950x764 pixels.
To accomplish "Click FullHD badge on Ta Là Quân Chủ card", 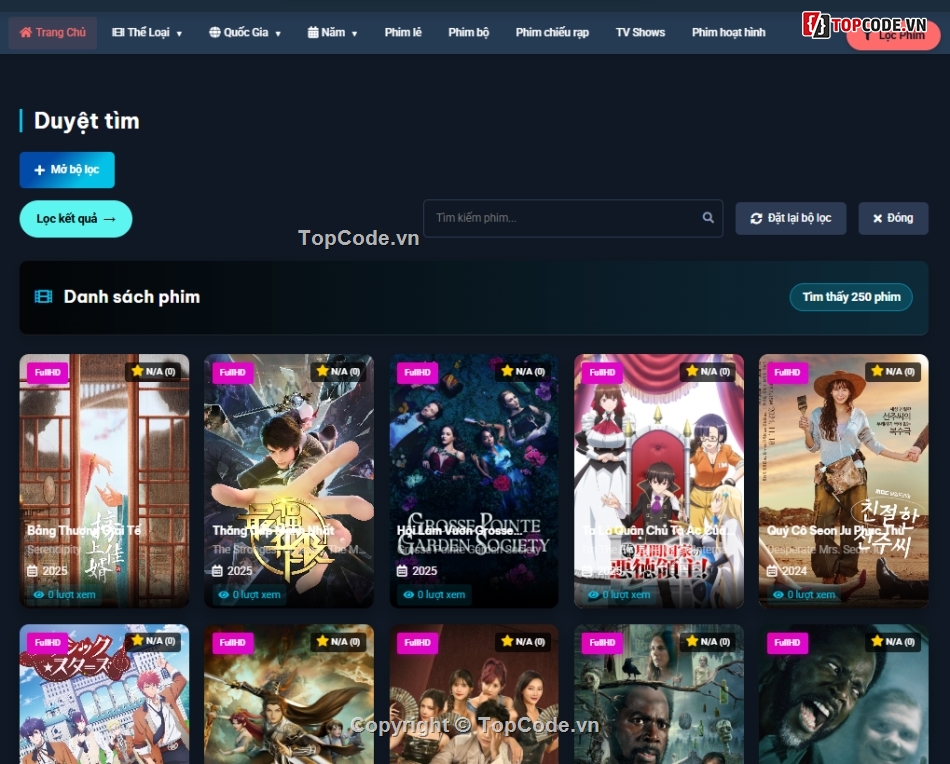I will click(602, 373).
